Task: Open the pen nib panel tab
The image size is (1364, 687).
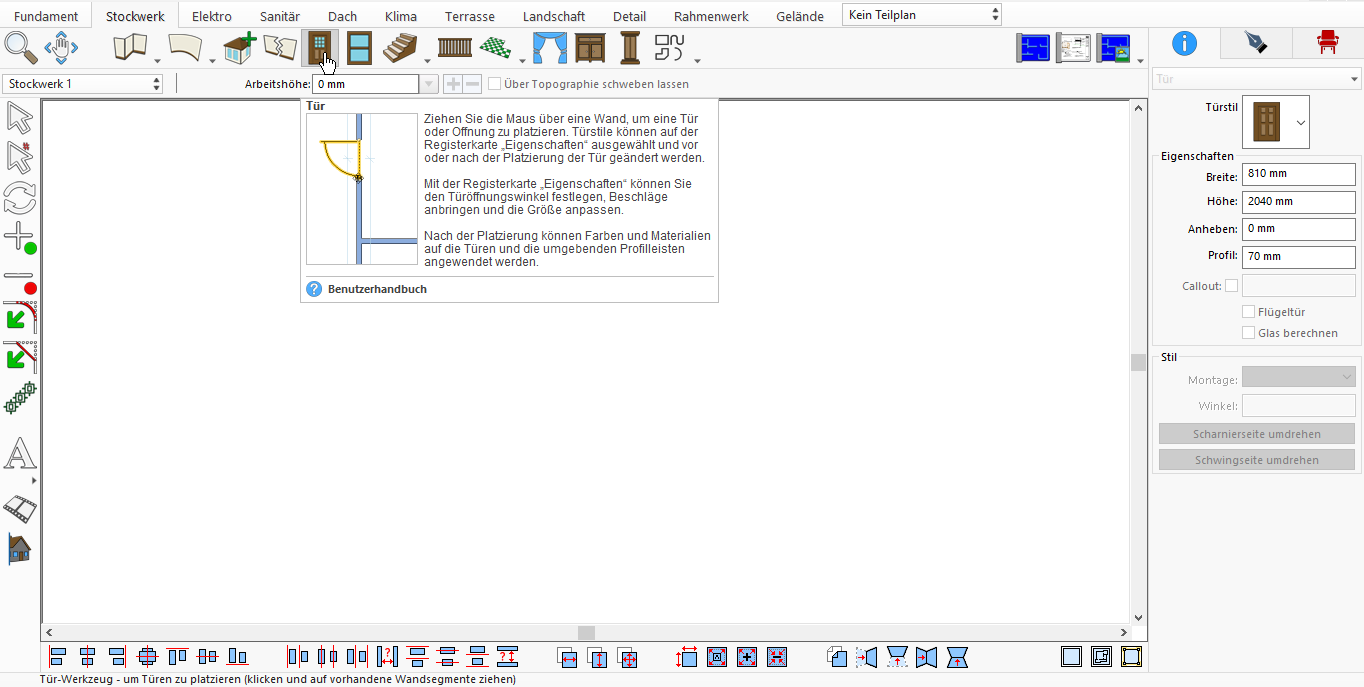Action: [x=1256, y=42]
